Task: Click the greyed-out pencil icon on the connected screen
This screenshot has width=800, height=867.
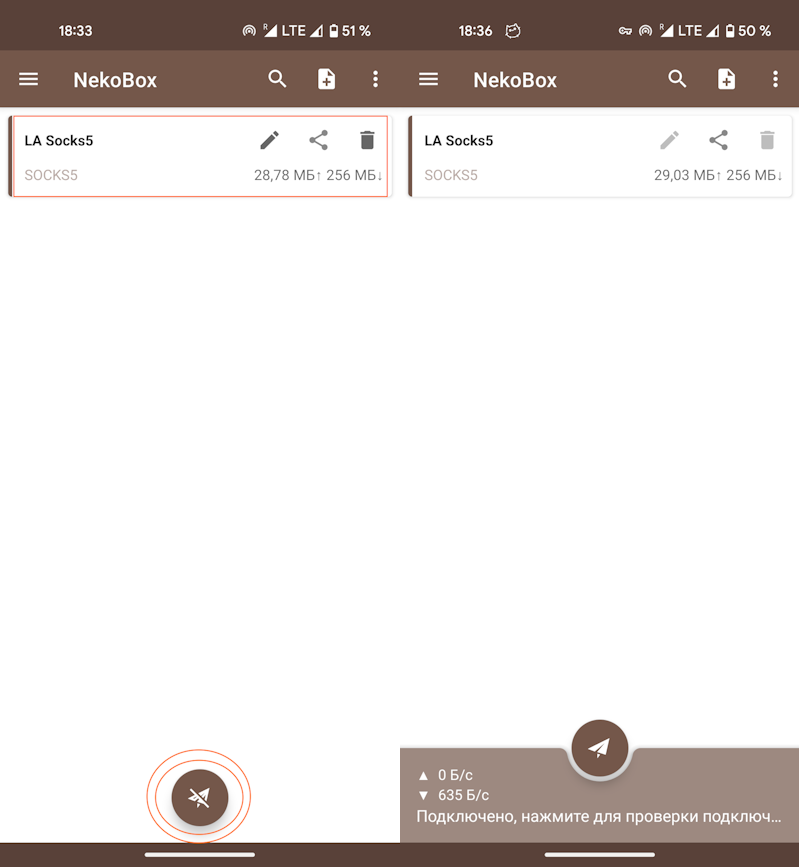Action: coord(670,141)
